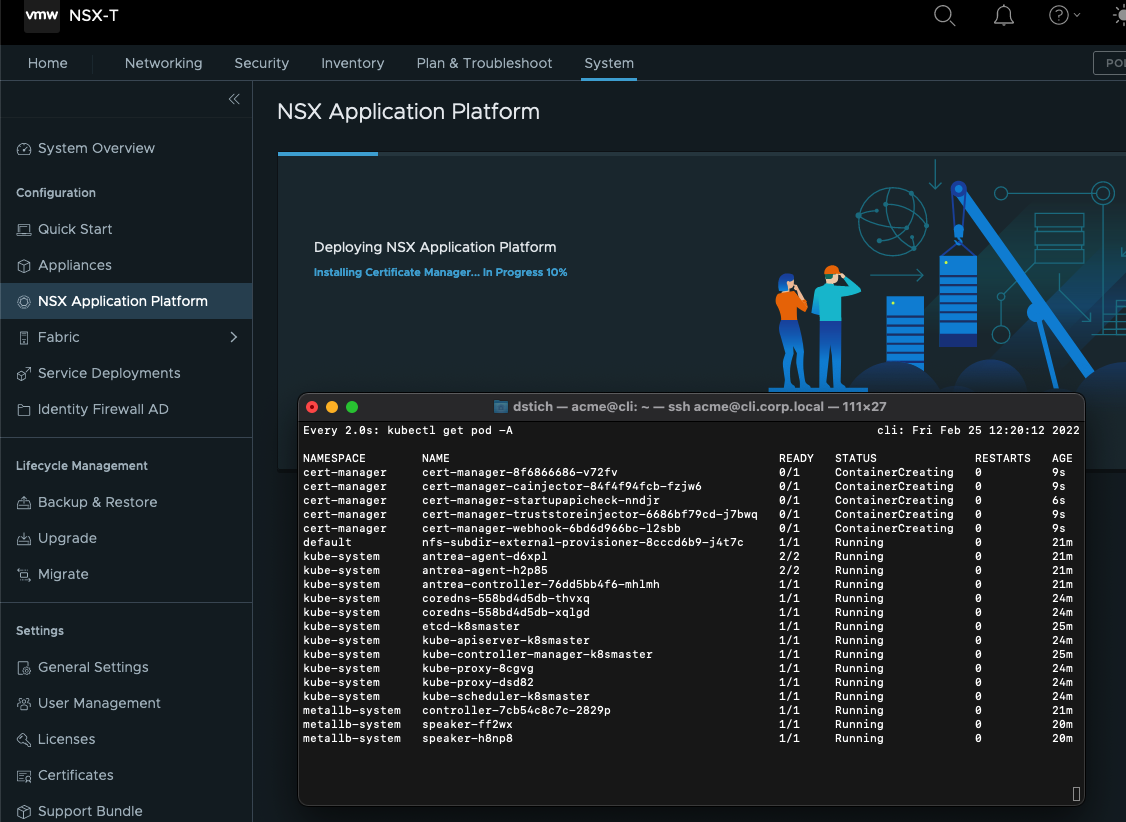Click the Certificates icon
Viewport: 1126px width, 822px height.
tap(24, 775)
